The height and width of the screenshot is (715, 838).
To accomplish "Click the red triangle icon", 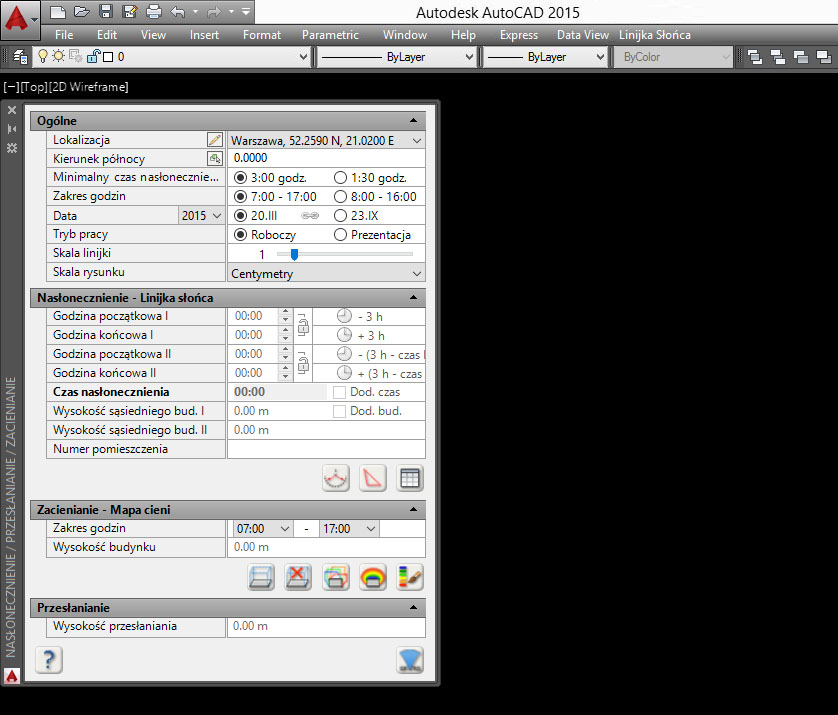I will click(373, 478).
